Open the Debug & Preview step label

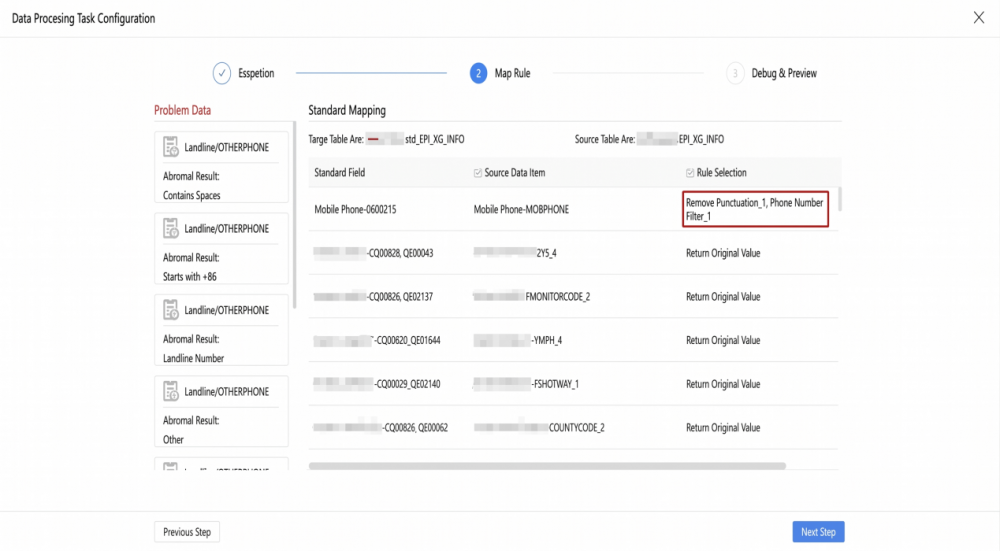(x=784, y=73)
